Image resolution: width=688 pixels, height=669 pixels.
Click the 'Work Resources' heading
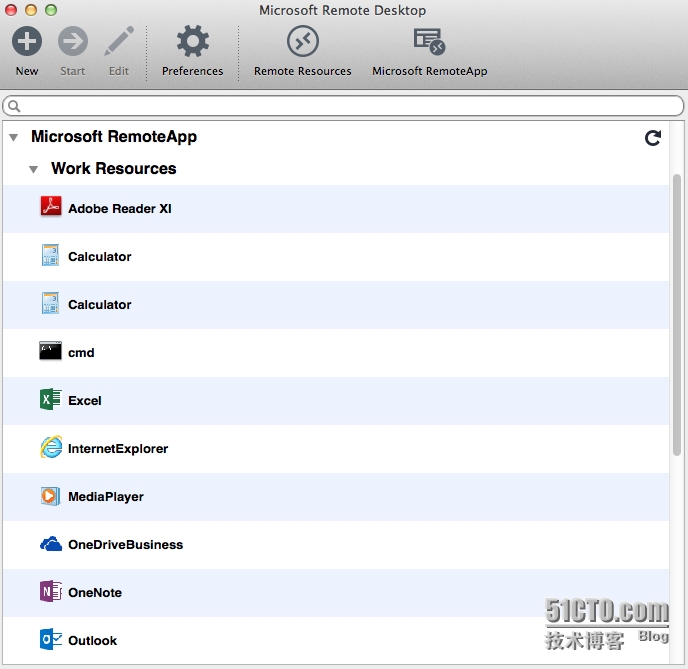[114, 168]
